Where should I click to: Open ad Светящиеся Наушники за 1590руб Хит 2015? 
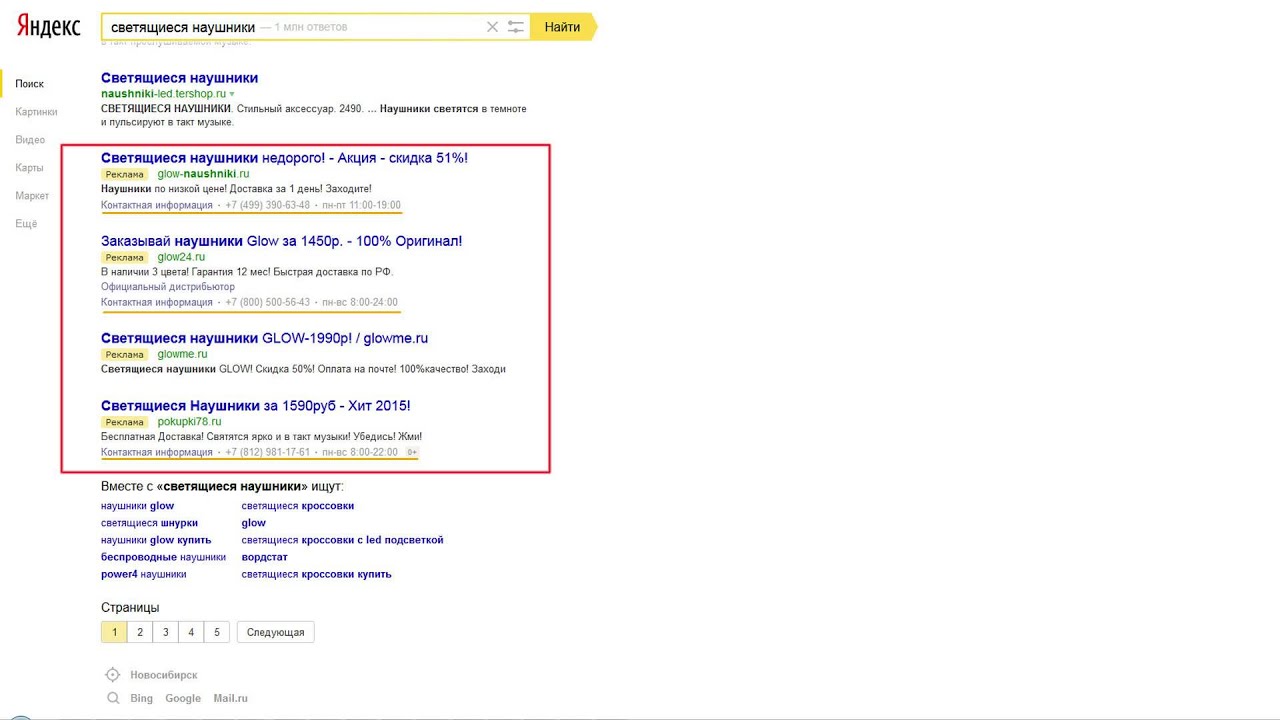click(255, 406)
